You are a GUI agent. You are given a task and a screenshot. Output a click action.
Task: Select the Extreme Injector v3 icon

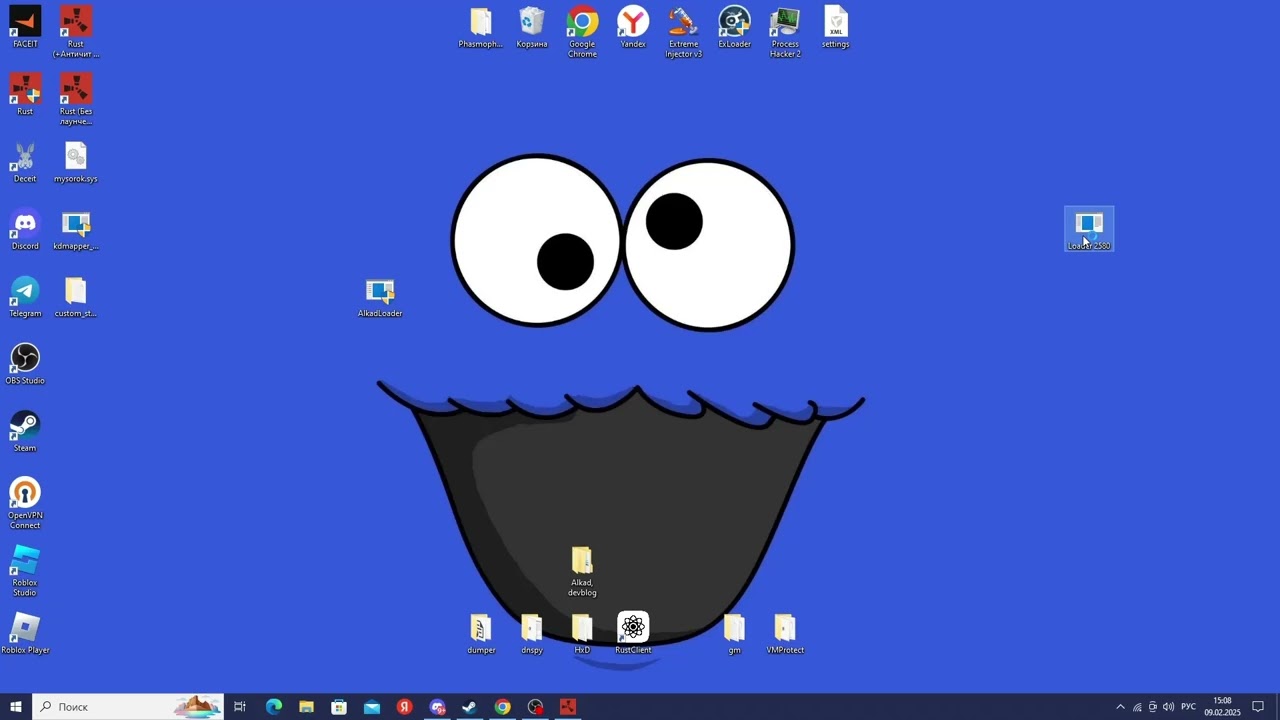click(684, 32)
